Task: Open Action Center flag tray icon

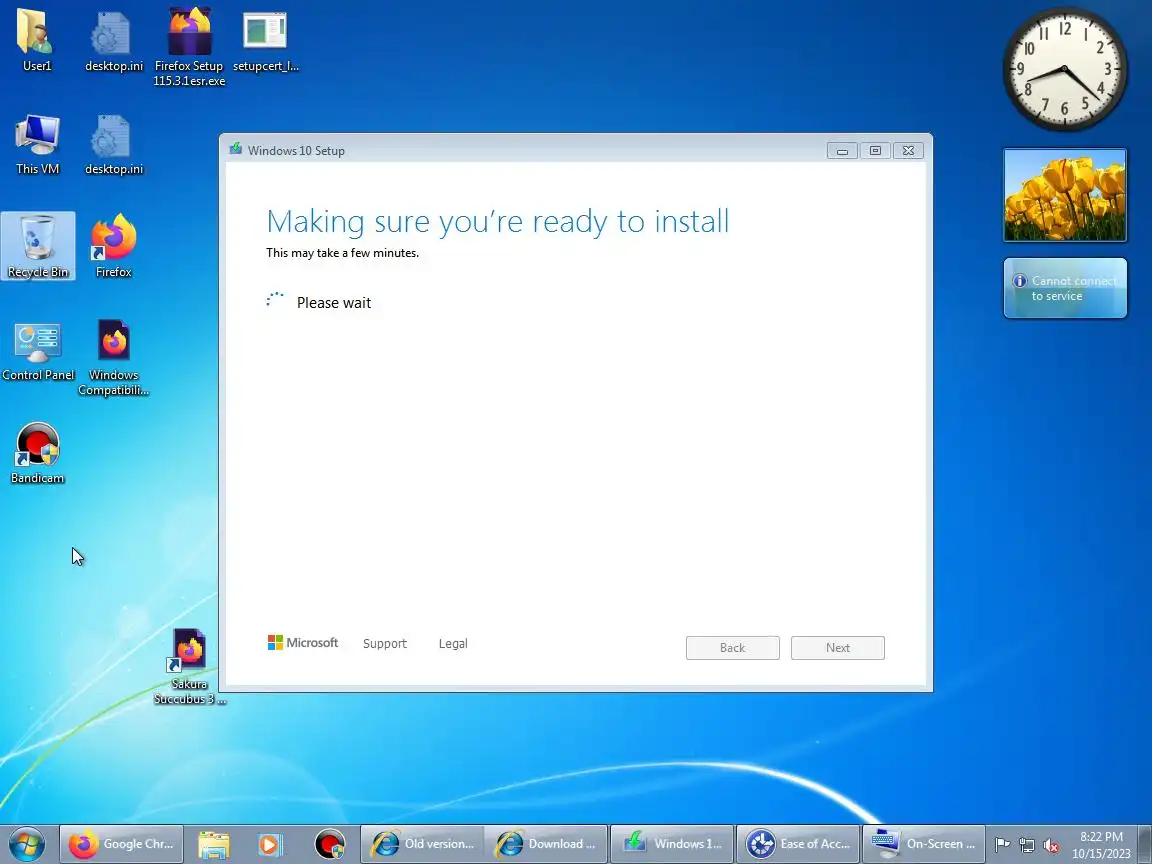Action: (x=1002, y=846)
